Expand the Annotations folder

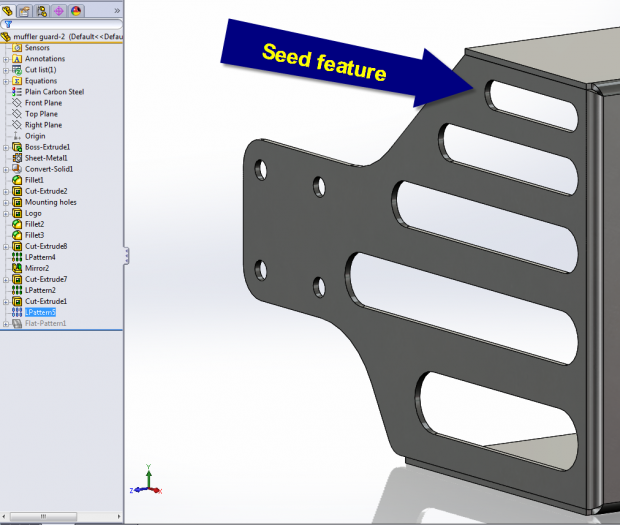pyautogui.click(x=6, y=59)
